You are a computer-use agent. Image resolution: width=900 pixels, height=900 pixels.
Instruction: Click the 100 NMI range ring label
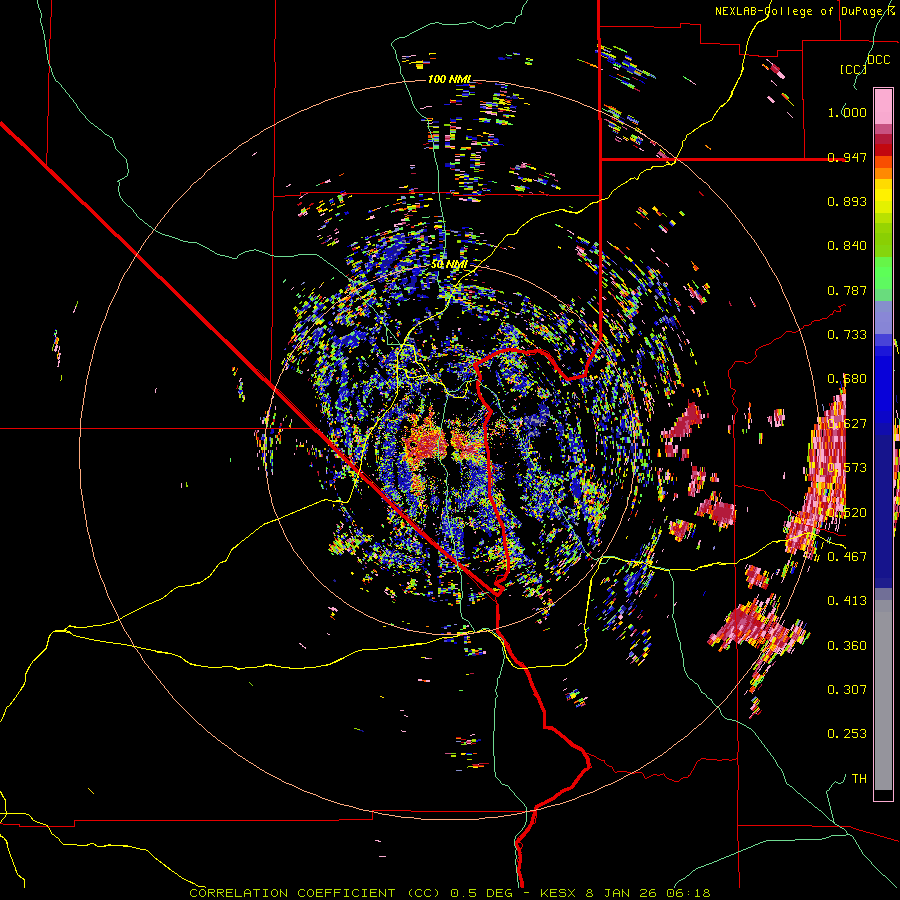coord(450,79)
